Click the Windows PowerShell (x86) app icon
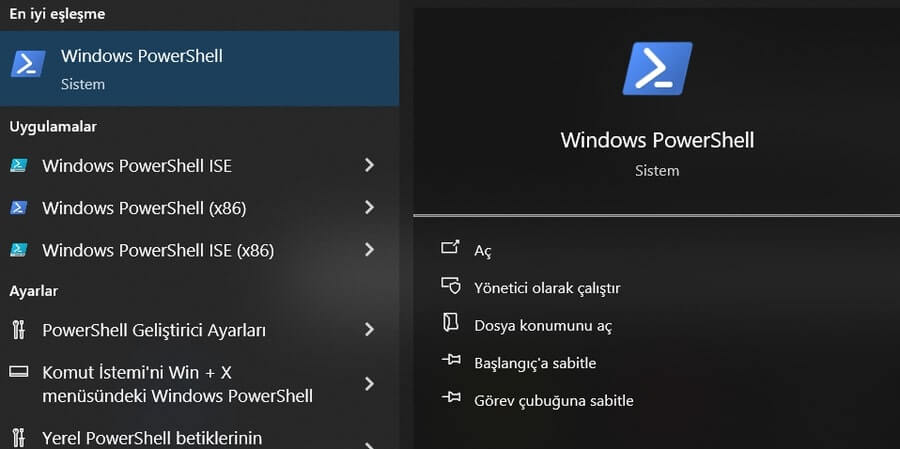 [x=19, y=208]
